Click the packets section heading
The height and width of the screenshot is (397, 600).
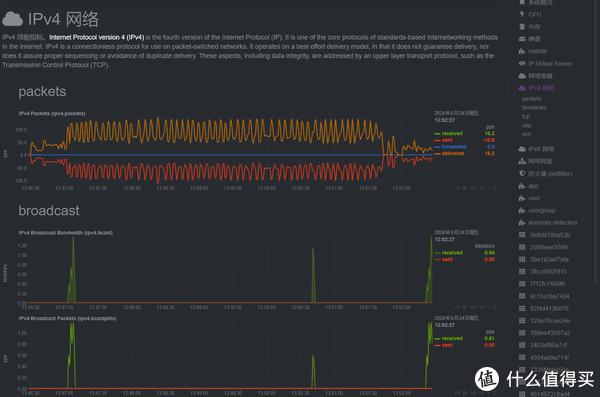(42, 91)
